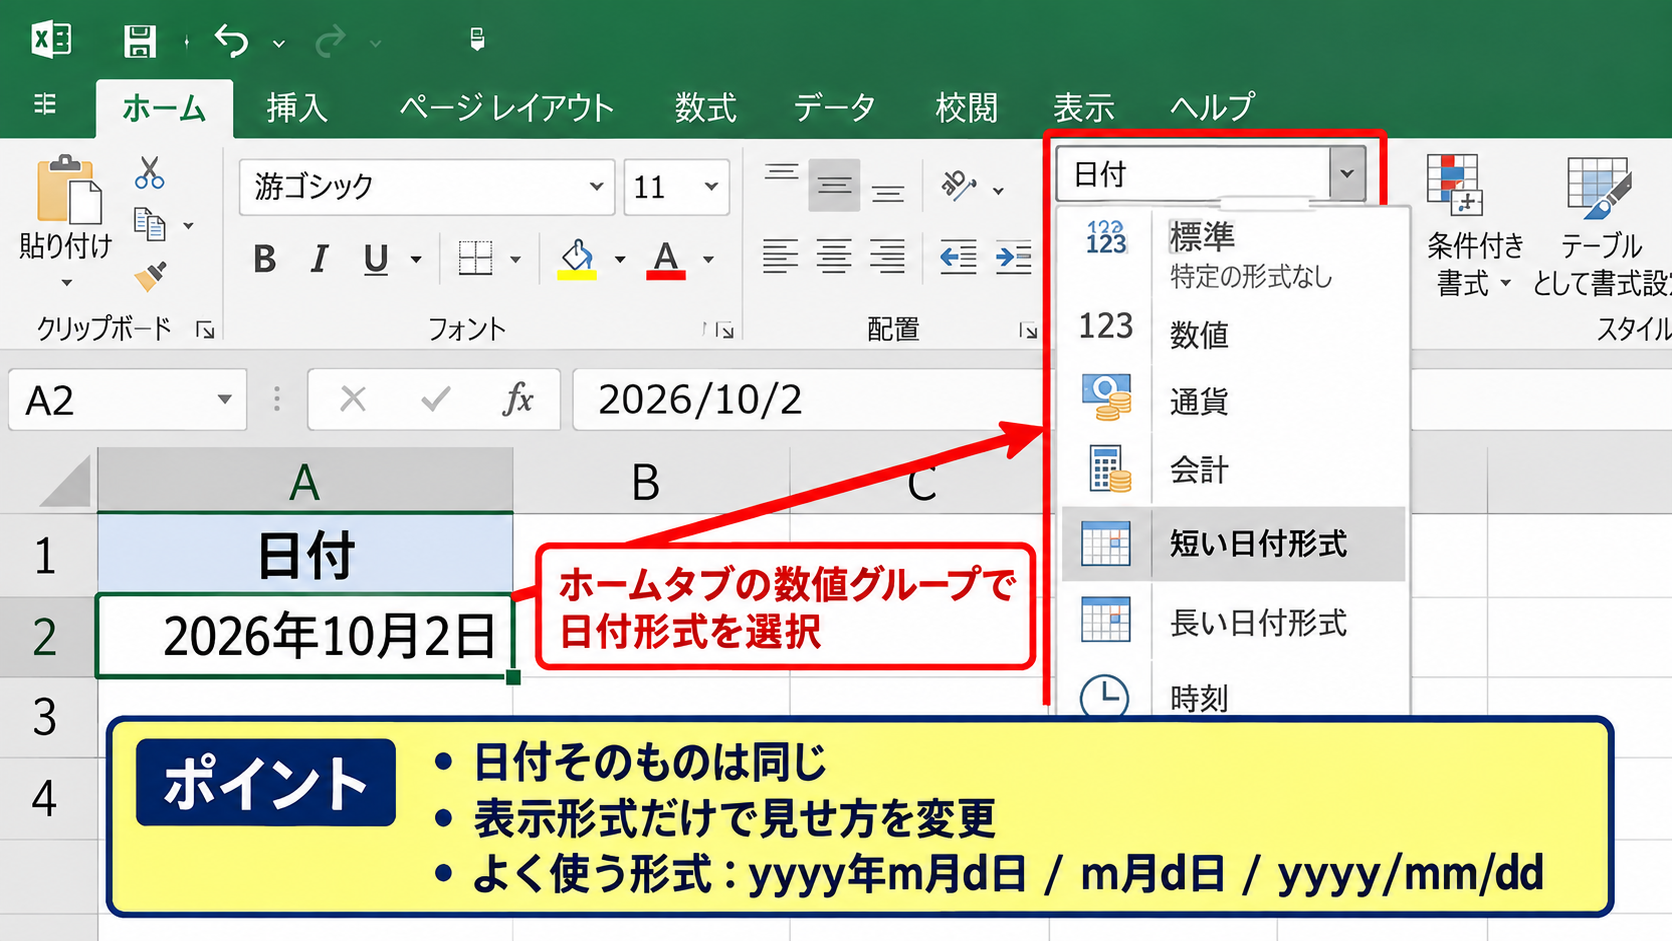Open the Name Box A2 dropdown

pos(225,400)
